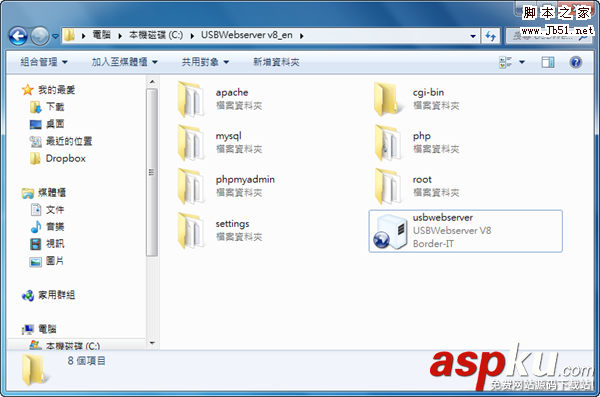Open Help with the question mark icon

point(576,62)
